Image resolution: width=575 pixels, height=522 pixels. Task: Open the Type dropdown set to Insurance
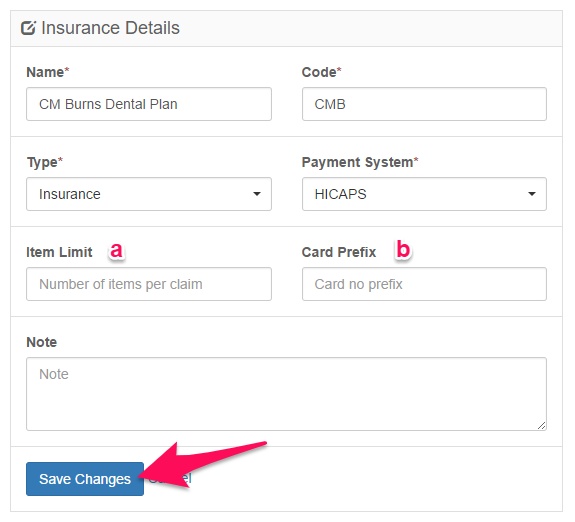149,194
